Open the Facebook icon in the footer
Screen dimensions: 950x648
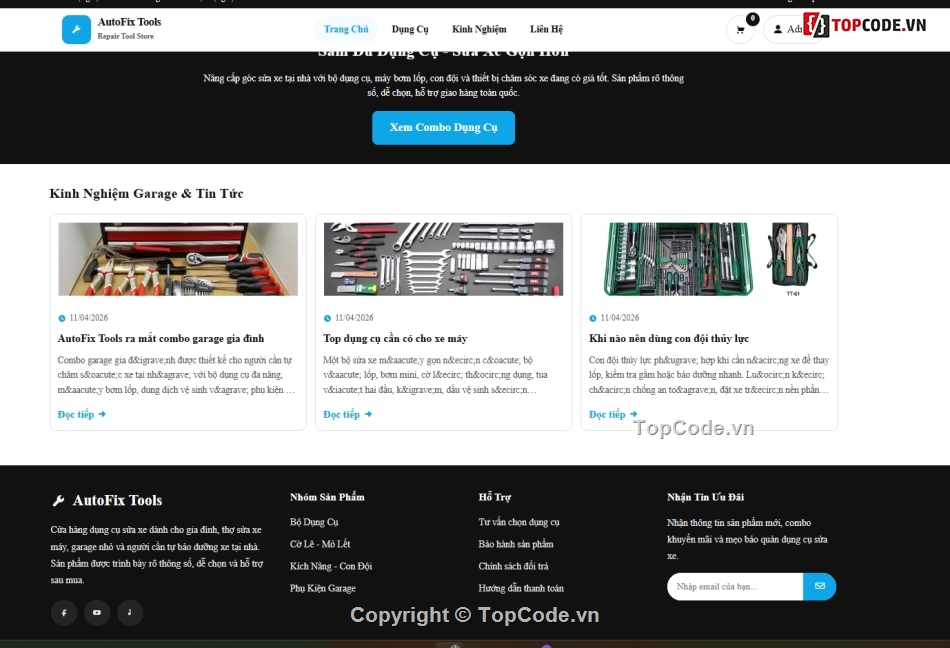64,612
